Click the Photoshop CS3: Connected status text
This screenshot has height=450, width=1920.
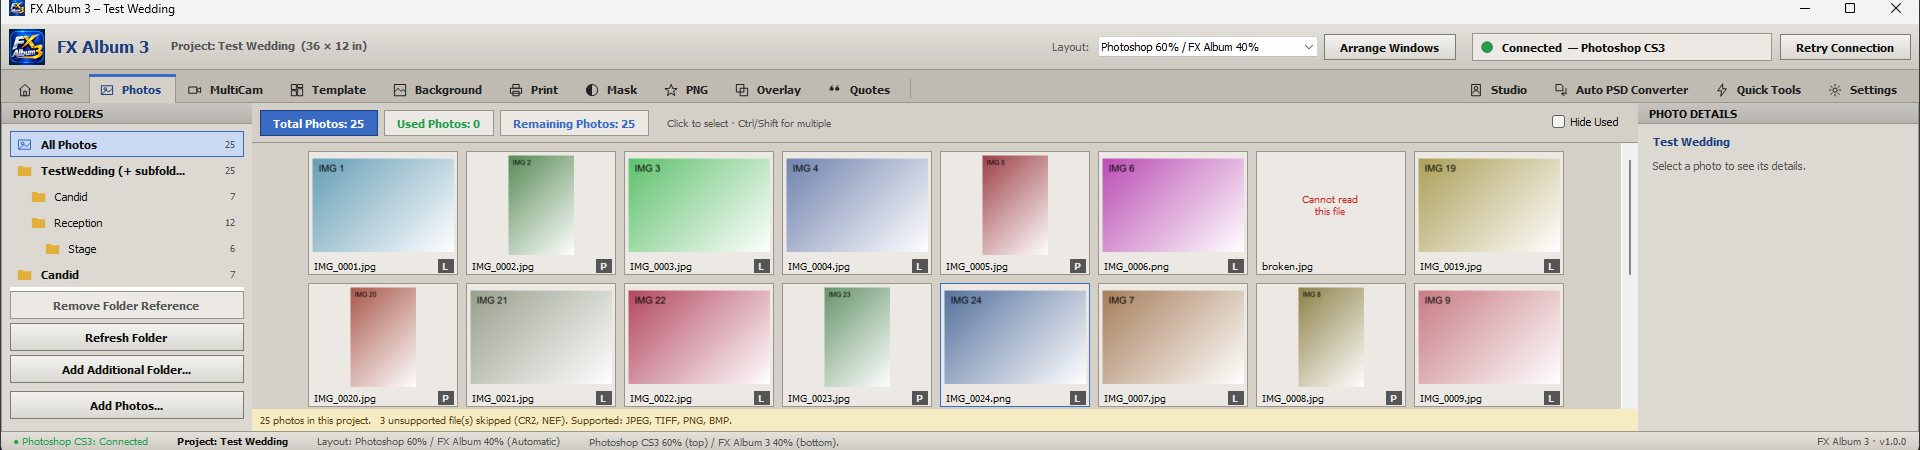pyautogui.click(x=81, y=442)
